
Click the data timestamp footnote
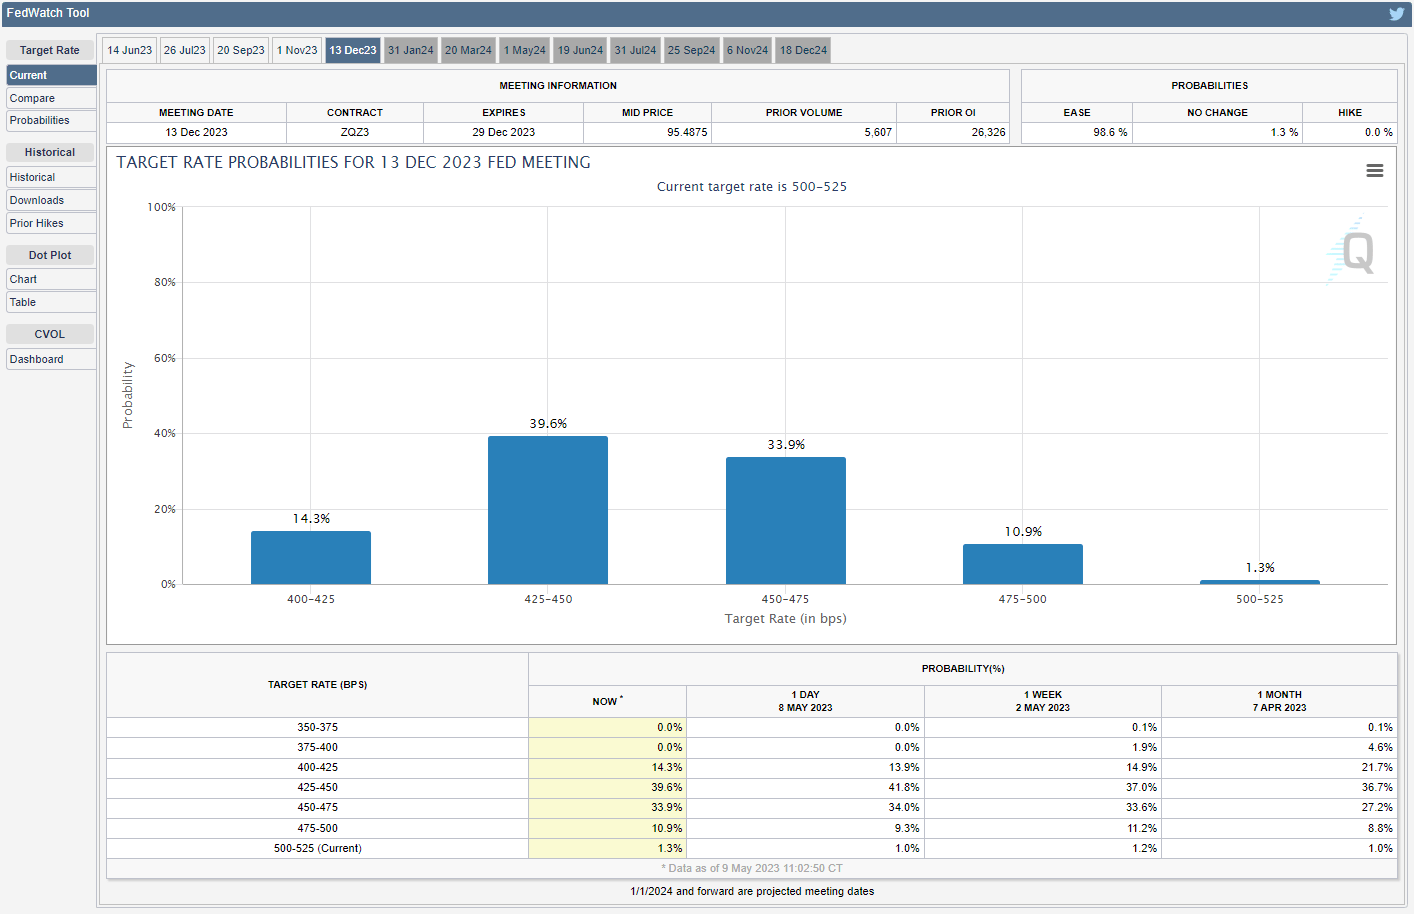point(752,868)
